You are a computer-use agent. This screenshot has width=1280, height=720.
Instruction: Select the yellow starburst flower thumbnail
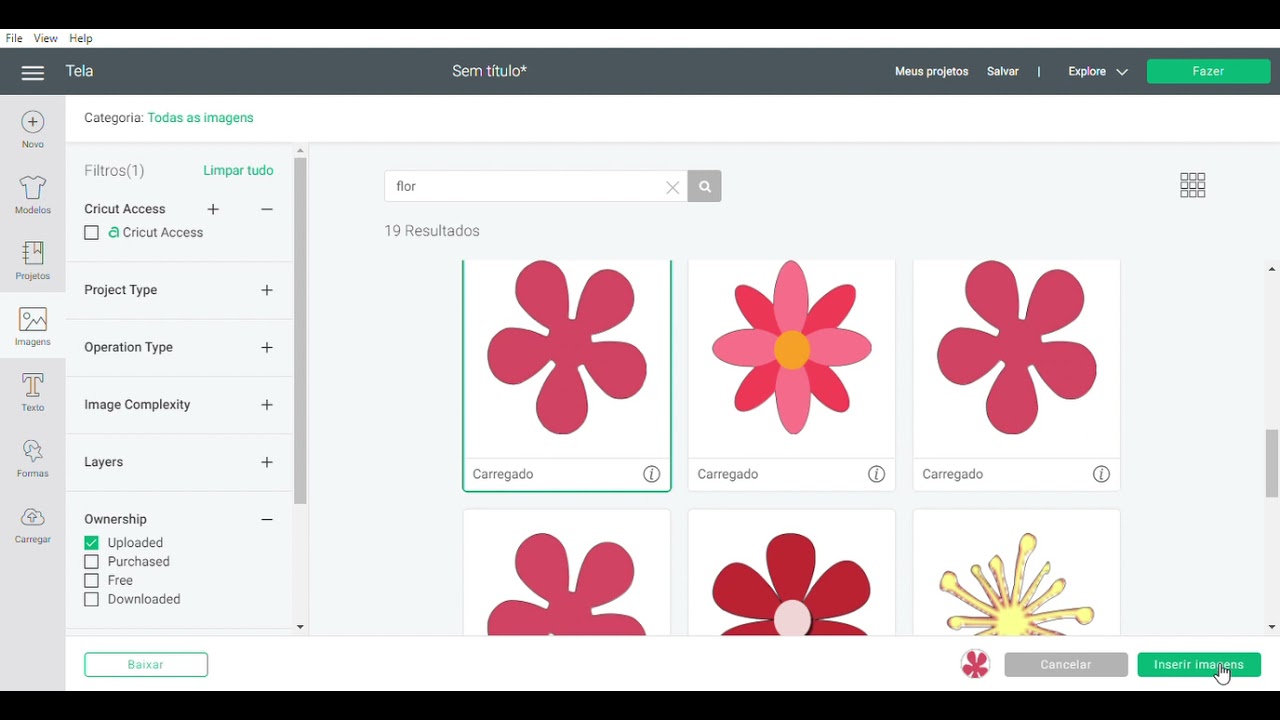coord(1017,573)
